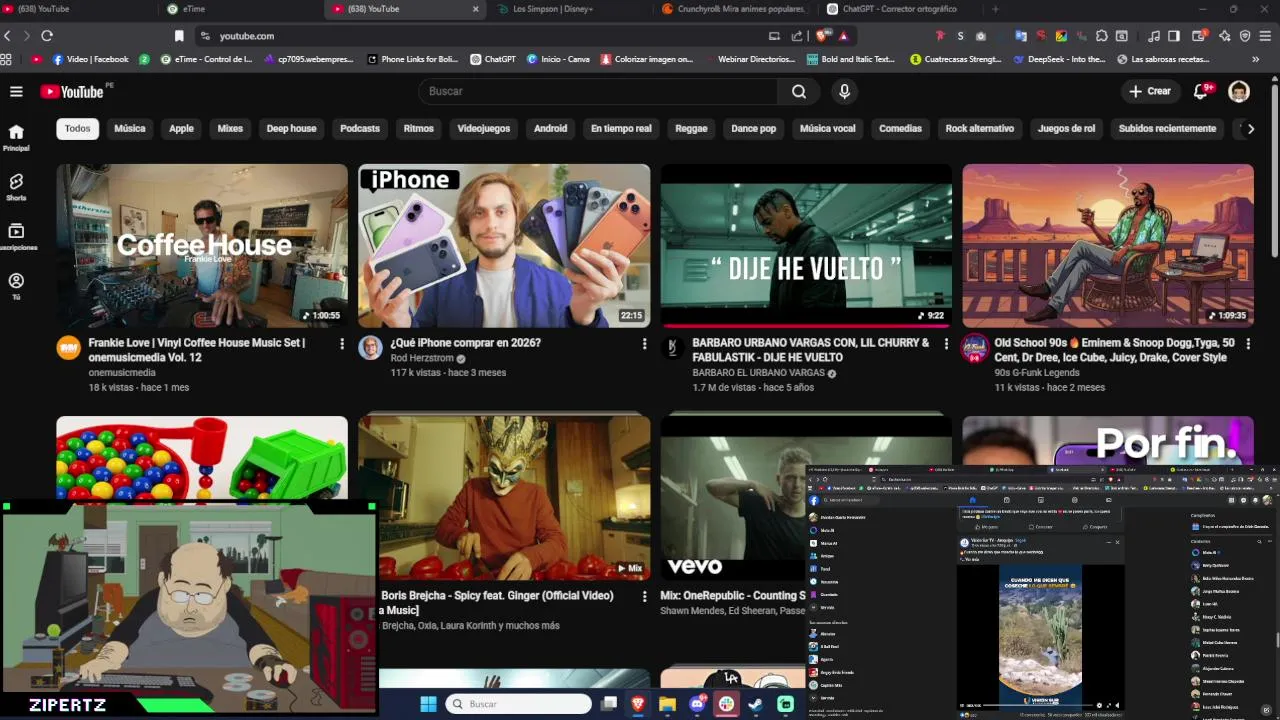Click the Rod Herzstrom channel avatar
The image size is (1280, 720).
[370, 348]
